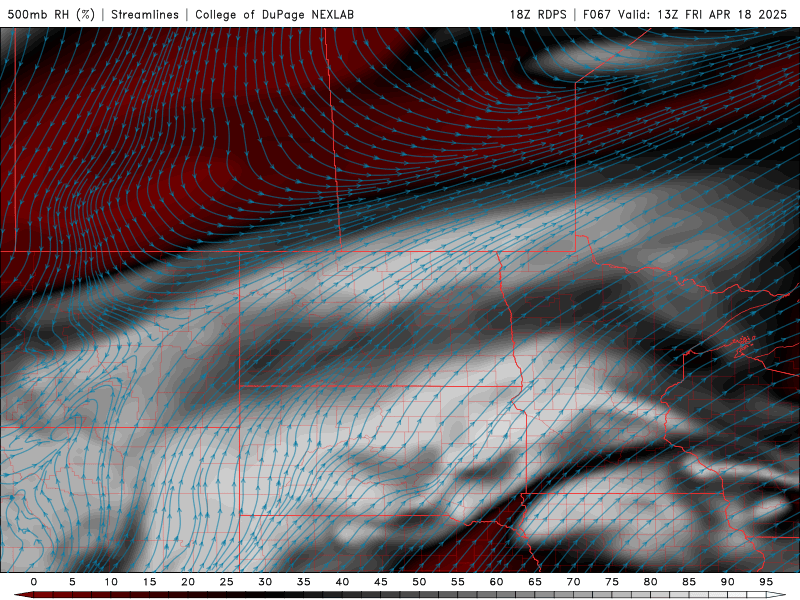
Task: Click the "18Z RDPS" model run label
Action: pos(538,14)
